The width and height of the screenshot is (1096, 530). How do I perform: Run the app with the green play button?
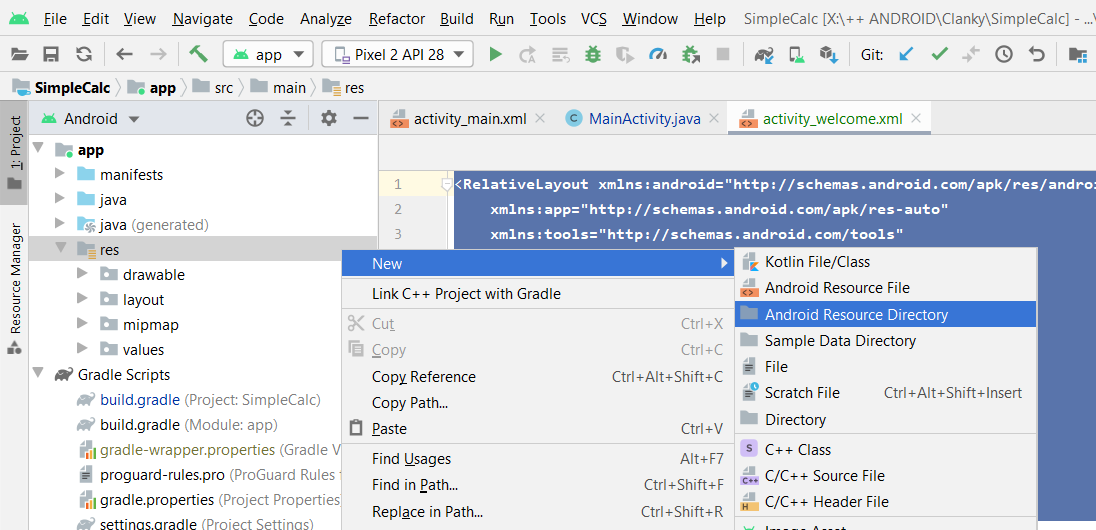pos(495,55)
